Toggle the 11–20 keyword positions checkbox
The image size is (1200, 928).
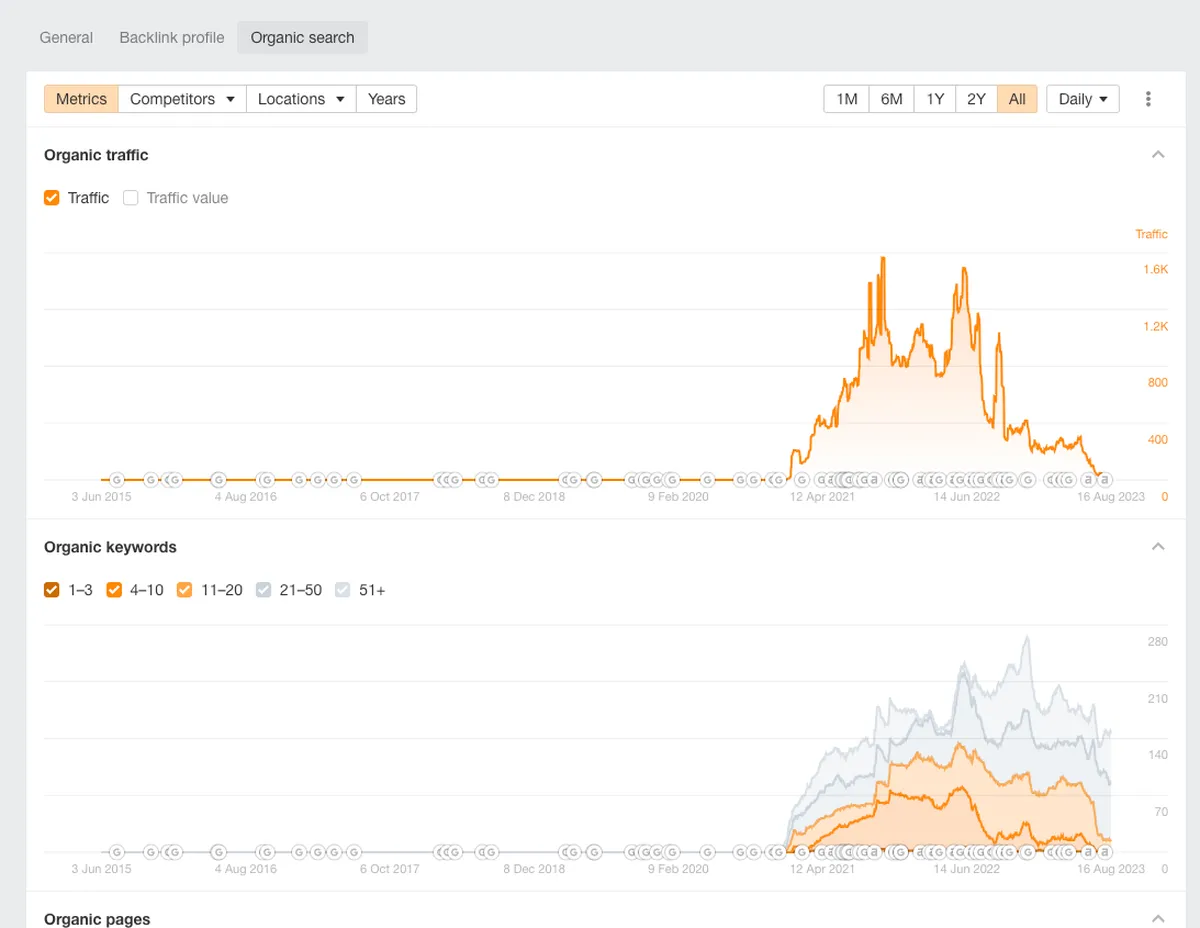coord(184,590)
